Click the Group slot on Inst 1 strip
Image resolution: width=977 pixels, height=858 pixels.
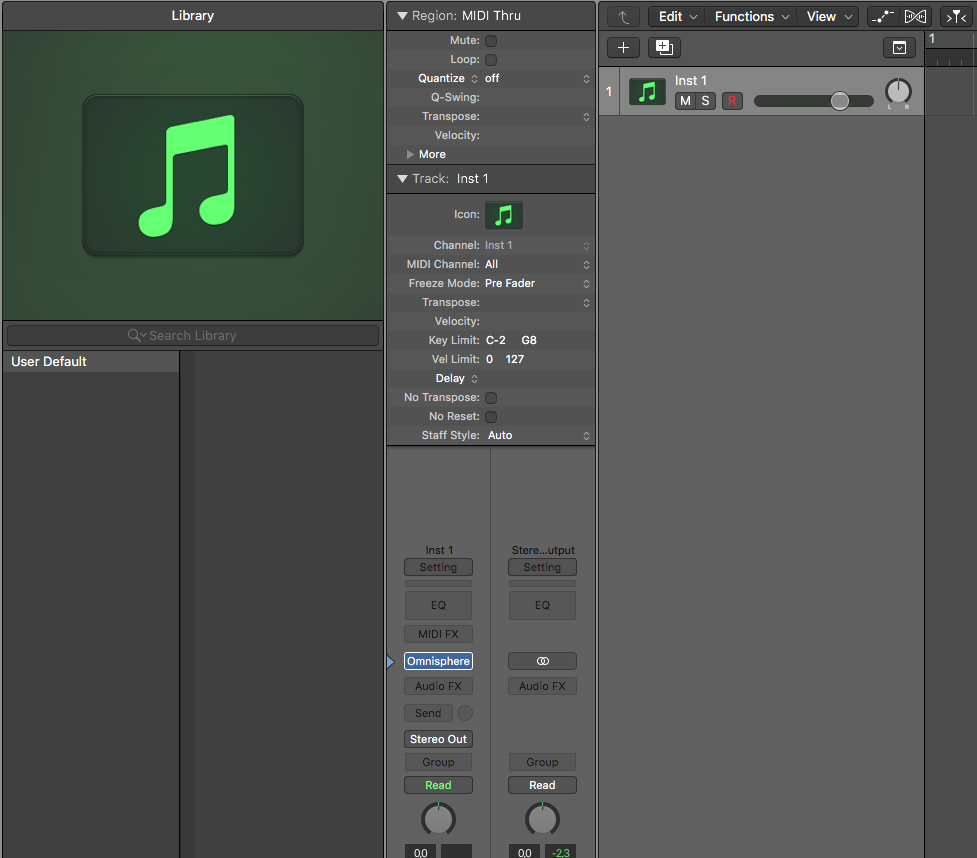pos(438,762)
